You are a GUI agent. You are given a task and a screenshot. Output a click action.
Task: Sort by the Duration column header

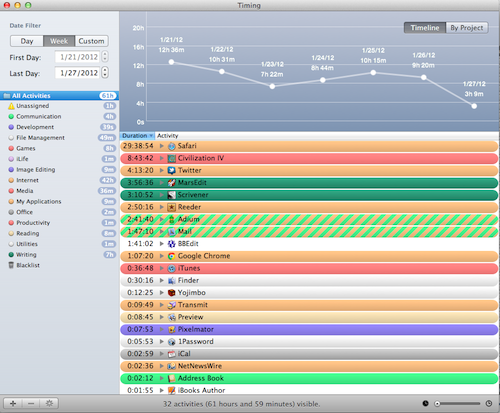pos(137,136)
